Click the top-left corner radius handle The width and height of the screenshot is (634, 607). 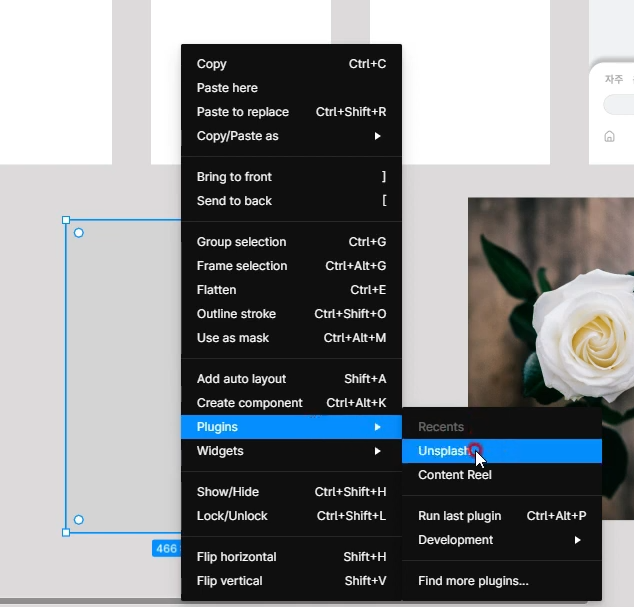(79, 233)
